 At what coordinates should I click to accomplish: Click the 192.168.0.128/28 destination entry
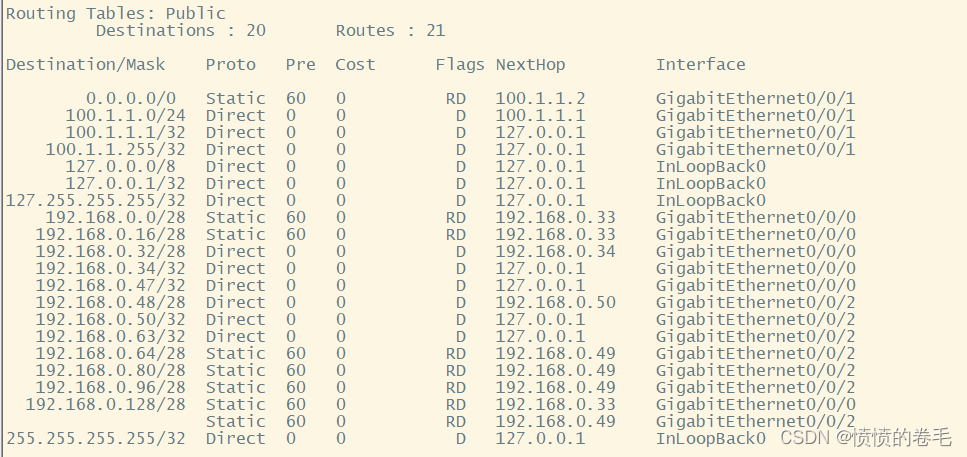105,405
